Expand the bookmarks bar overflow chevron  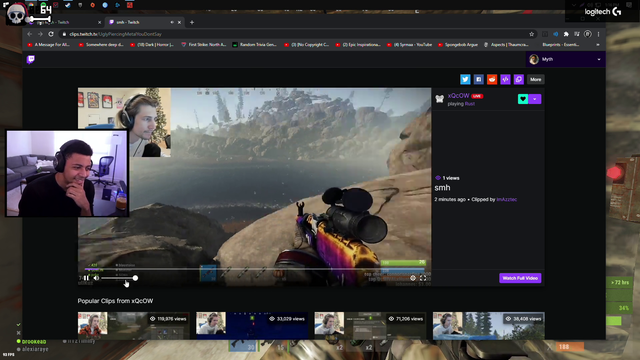click(598, 45)
